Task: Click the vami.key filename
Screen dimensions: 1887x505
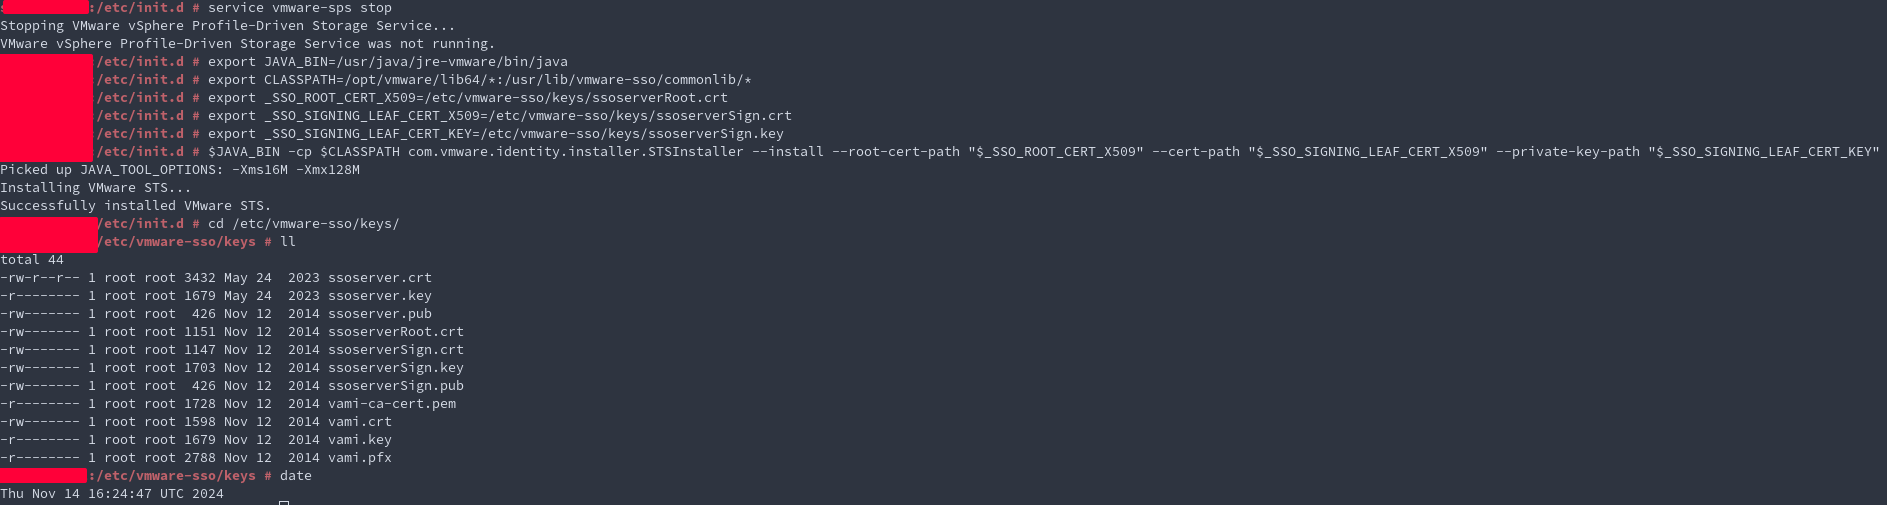Action: coord(360,440)
